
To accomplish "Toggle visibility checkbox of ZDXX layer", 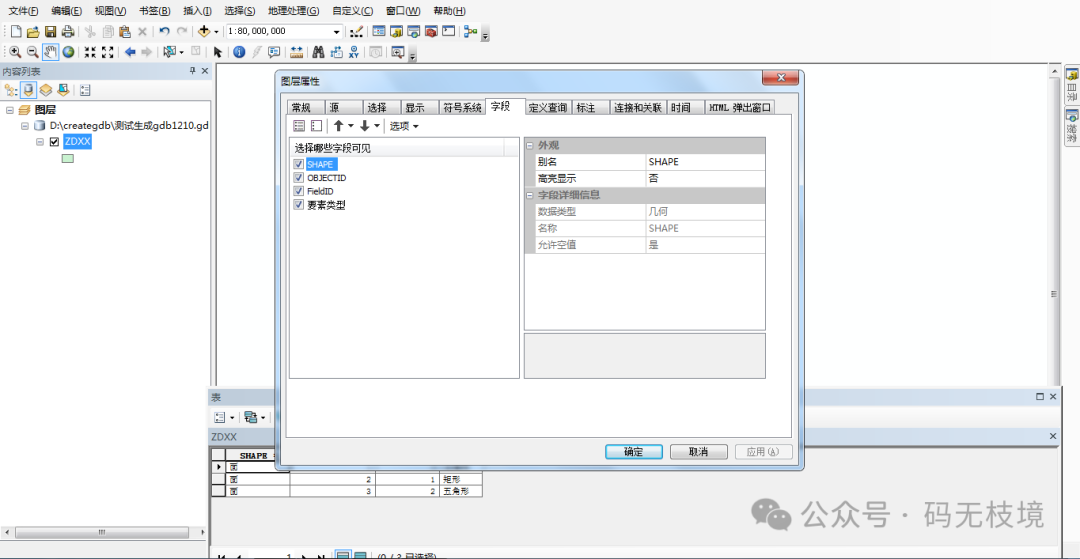I will (54, 142).
